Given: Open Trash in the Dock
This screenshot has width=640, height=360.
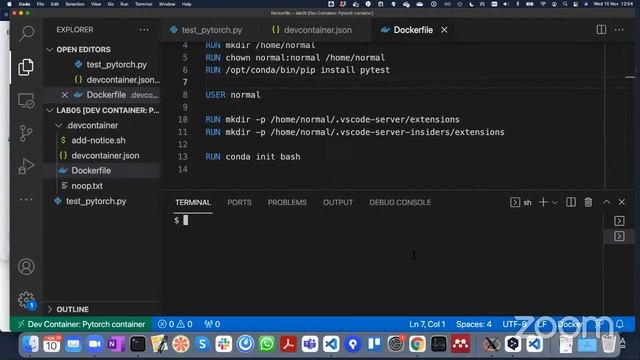Looking at the screenshot, I should [x=609, y=343].
